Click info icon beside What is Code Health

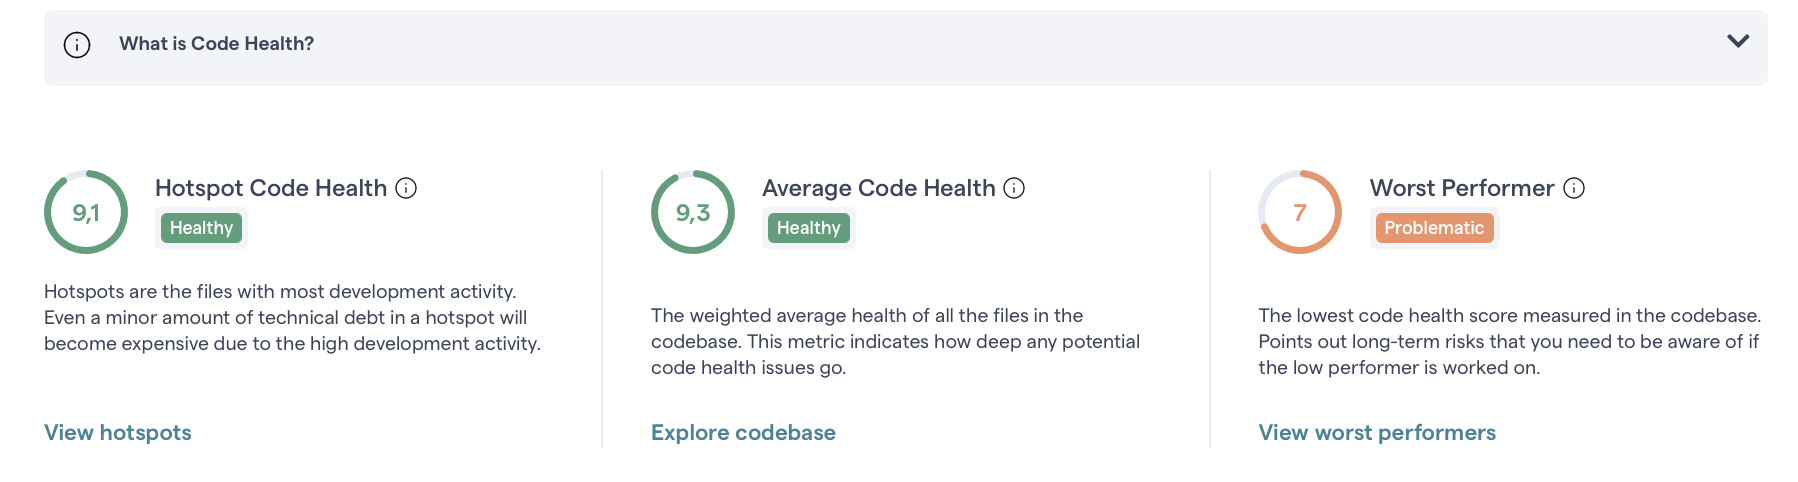(77, 45)
